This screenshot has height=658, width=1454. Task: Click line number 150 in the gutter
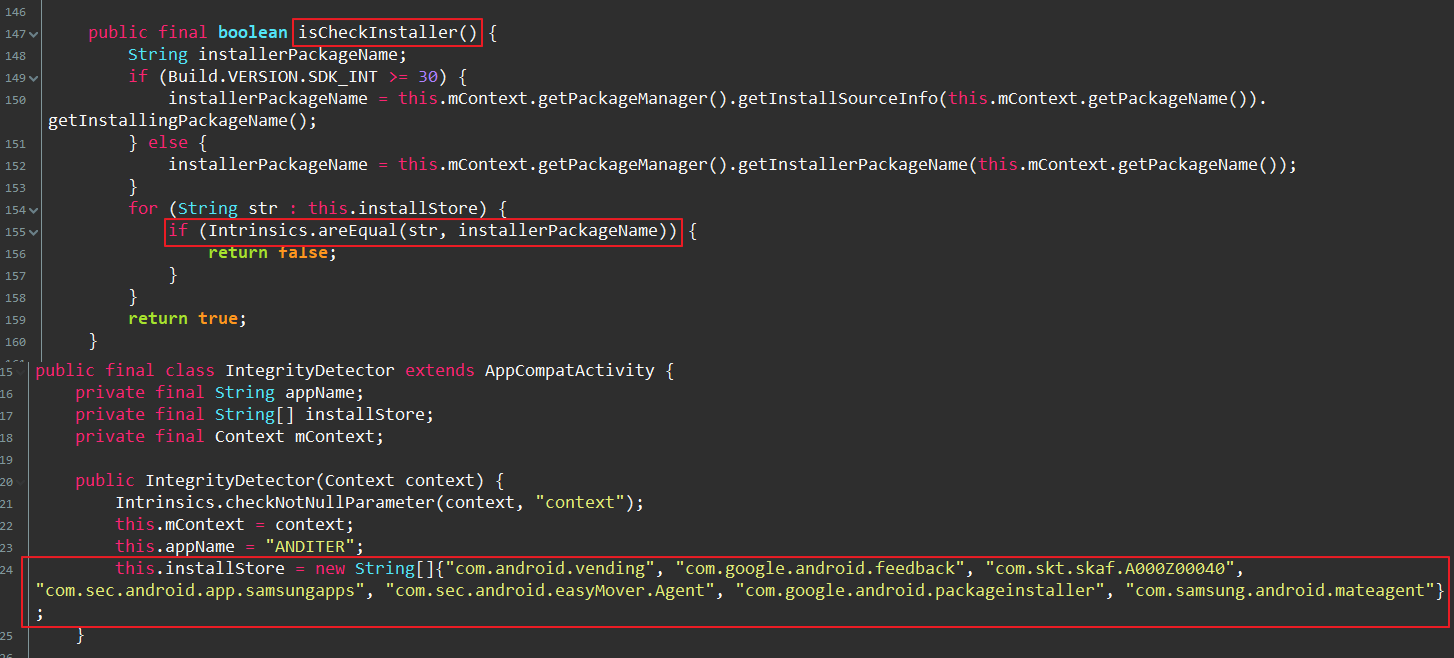(x=15, y=100)
